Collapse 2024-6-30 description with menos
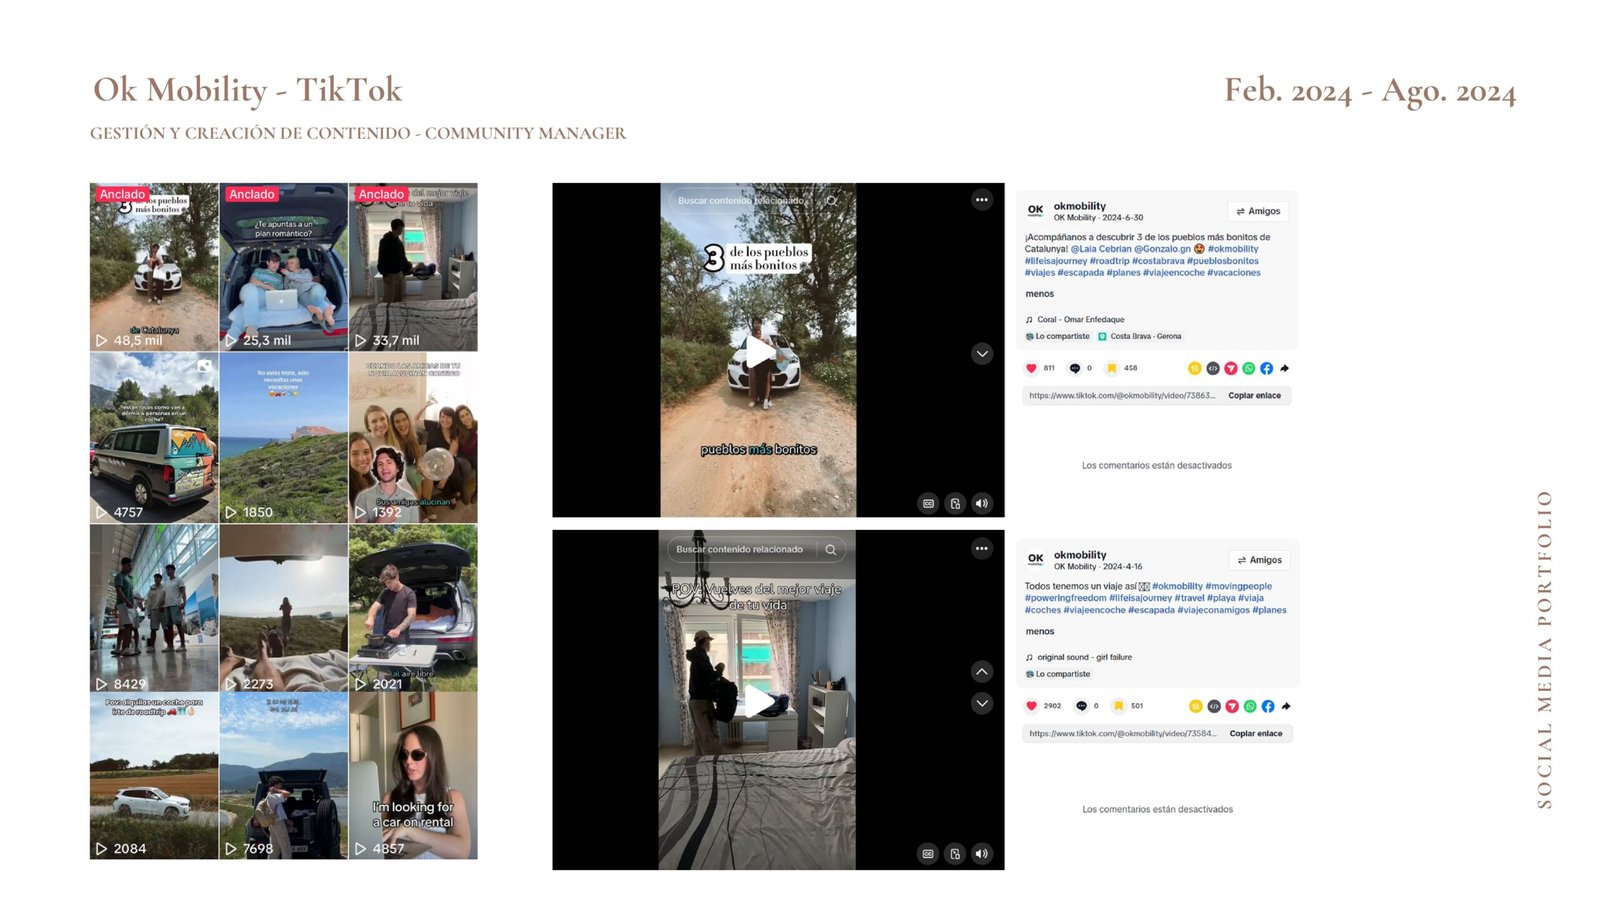Image resolution: width=1600 pixels, height=900 pixels. [1039, 294]
